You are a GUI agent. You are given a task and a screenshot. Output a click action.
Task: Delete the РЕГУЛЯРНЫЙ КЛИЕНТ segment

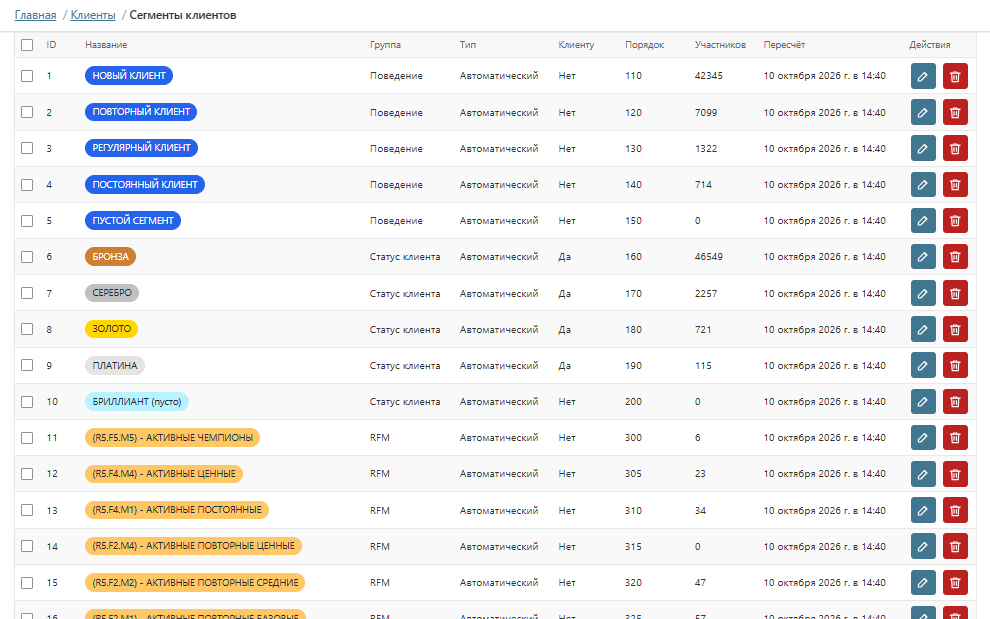(955, 148)
